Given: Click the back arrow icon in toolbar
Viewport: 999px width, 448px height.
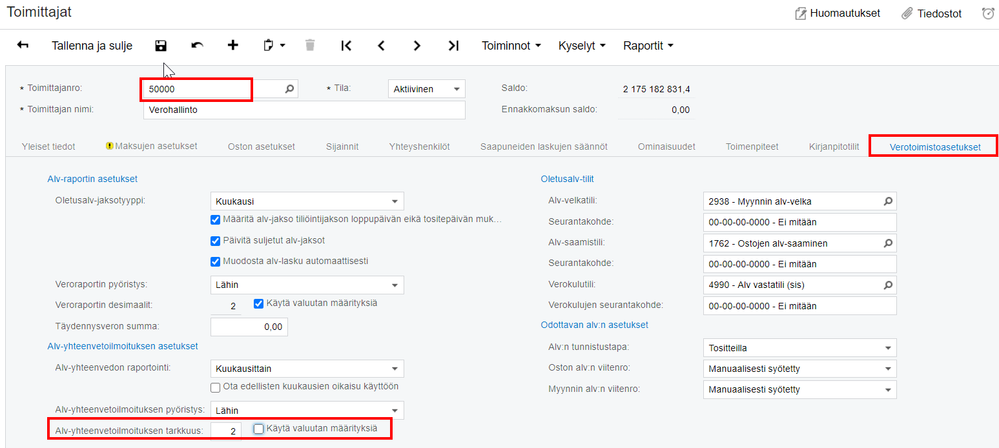Looking at the screenshot, I should pos(23,45).
